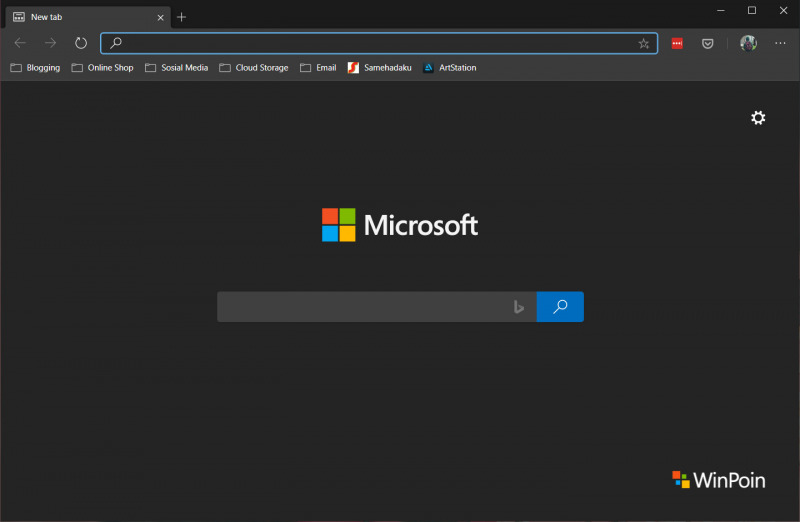Select the New tab tab

[88, 17]
